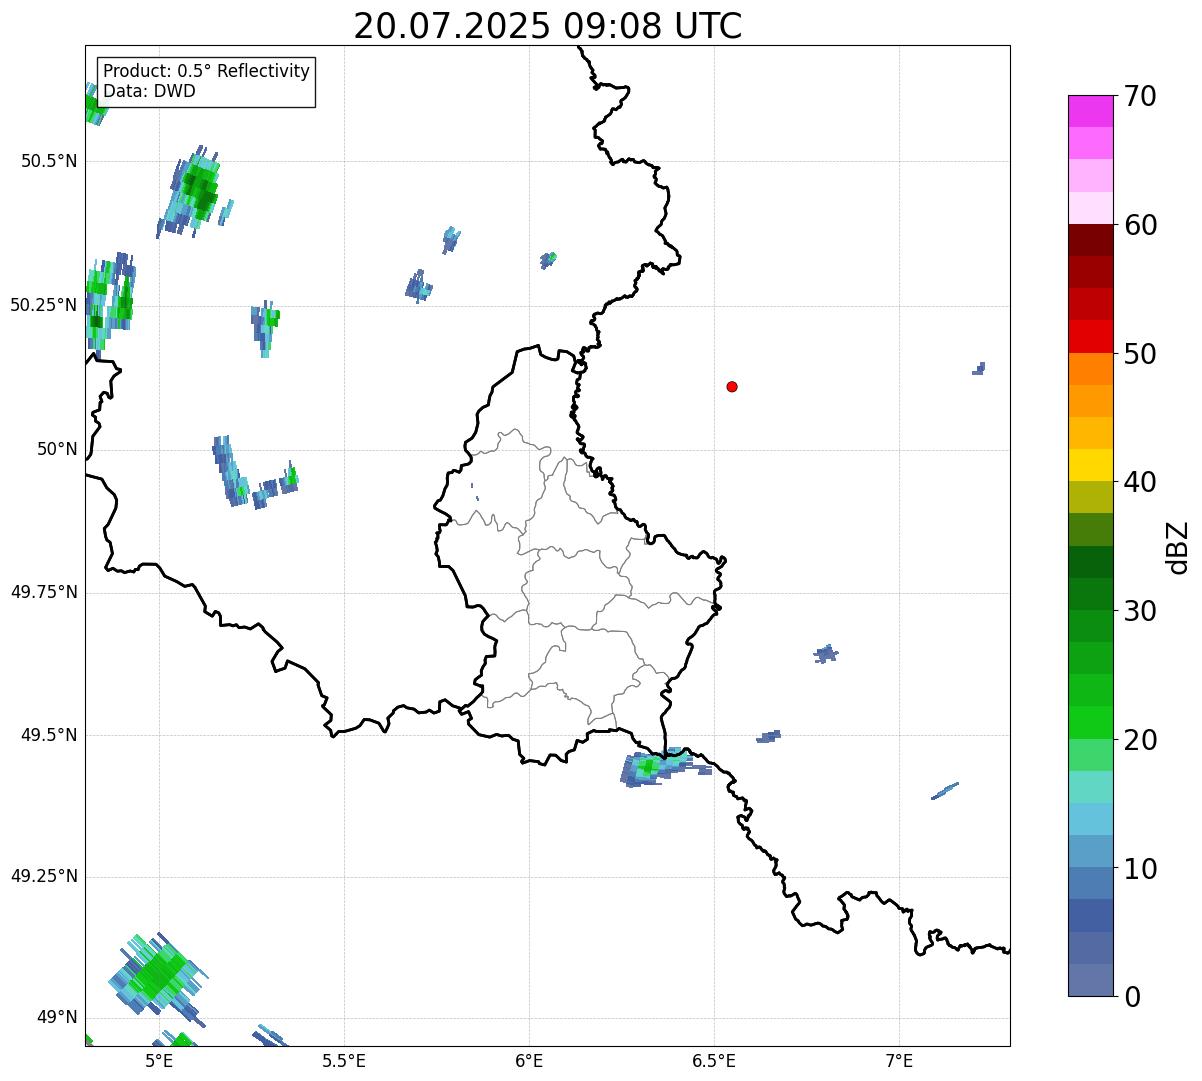Viewport: 1202px width, 1081px height.
Task: Click the 49.75°N latitude tick label
Action: click(x=44, y=592)
